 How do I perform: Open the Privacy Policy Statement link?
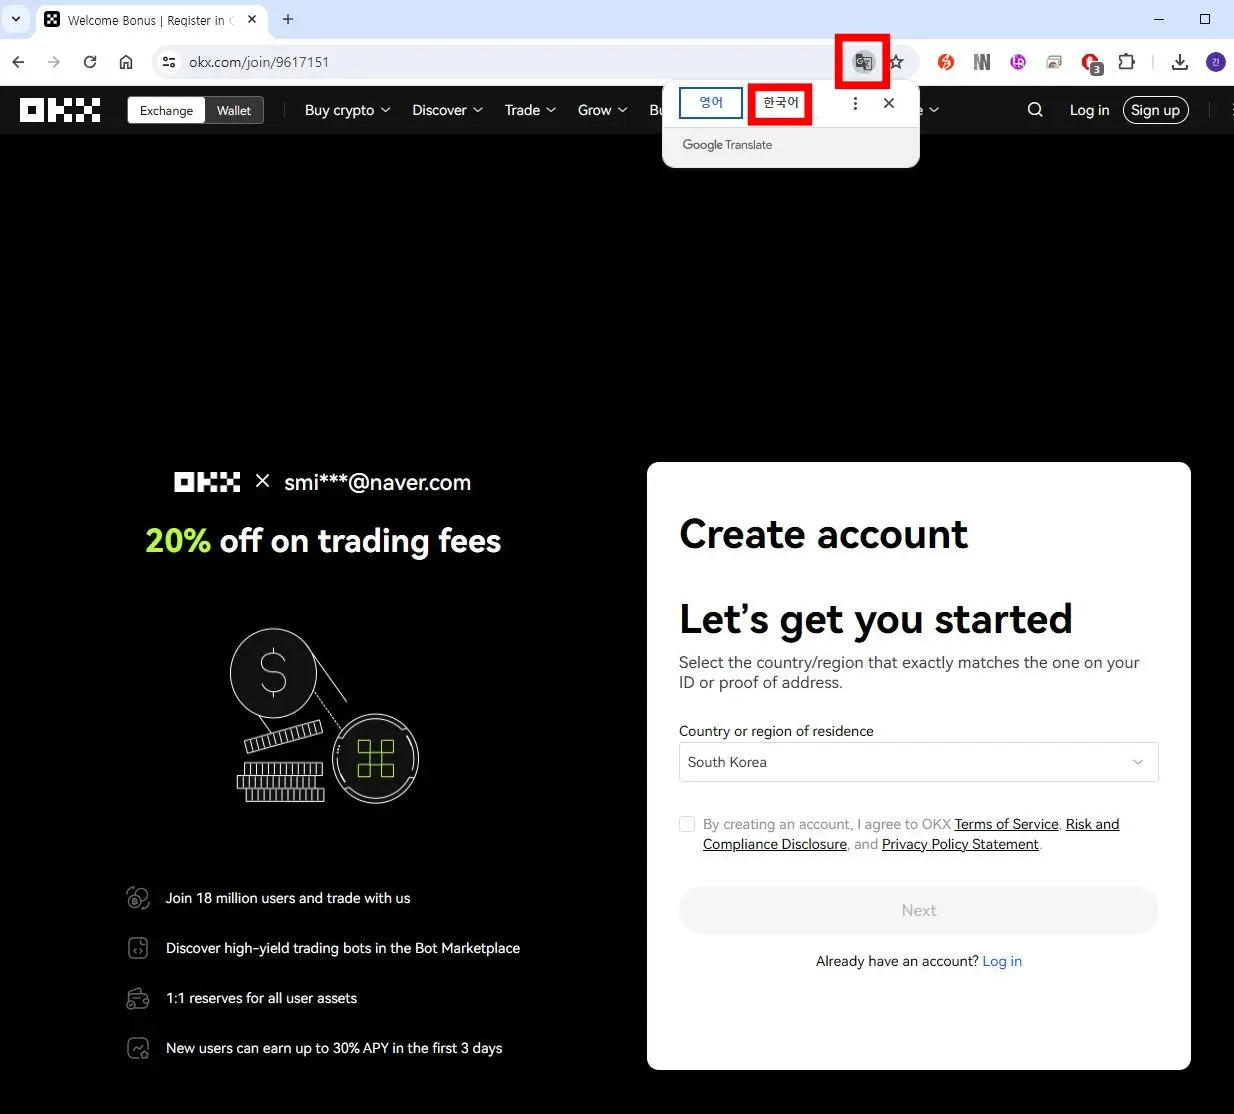pos(960,844)
